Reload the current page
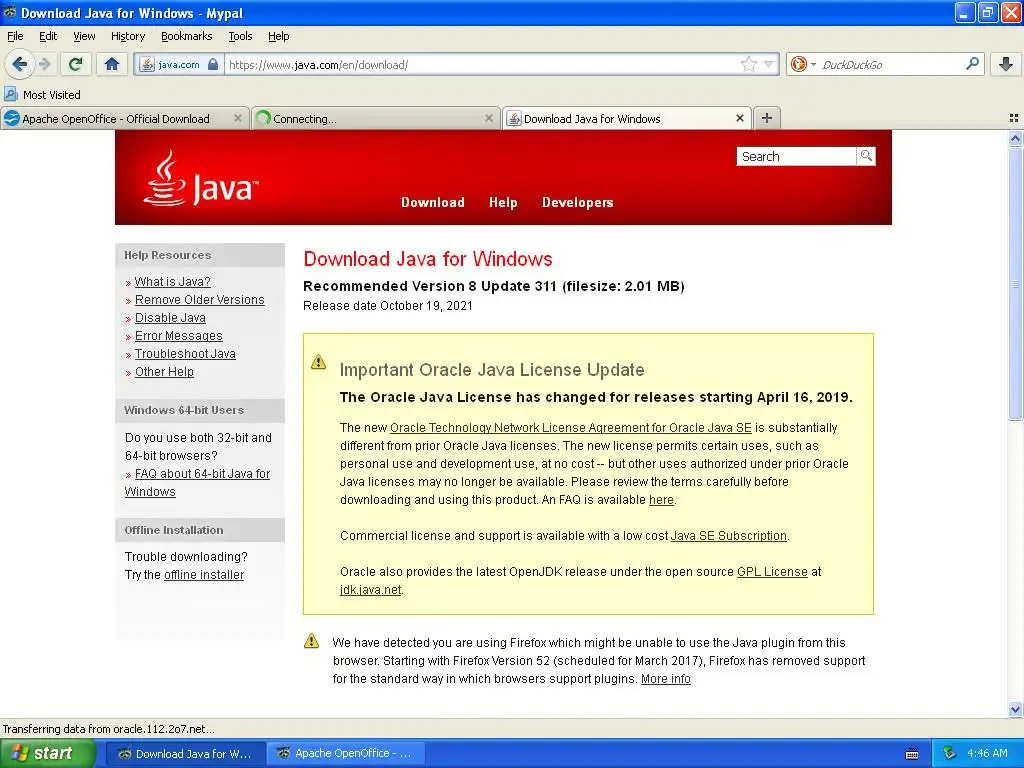 coord(76,64)
